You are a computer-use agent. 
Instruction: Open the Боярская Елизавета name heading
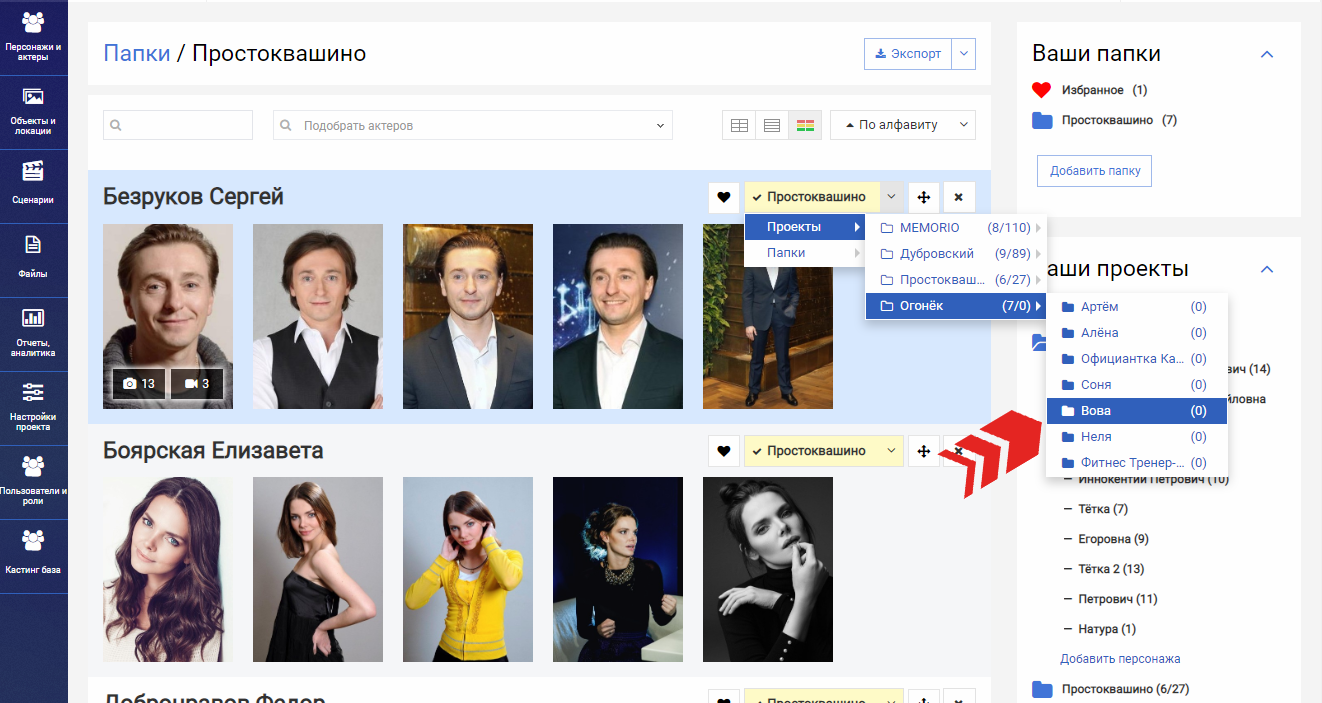tap(213, 451)
